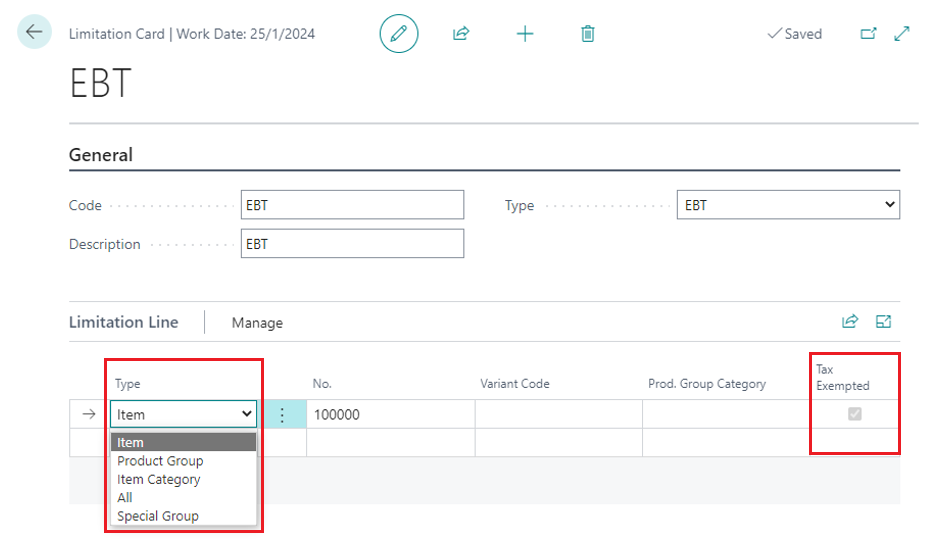Screen dimensions: 925x547
Task: Expand the Limitation Line section icon
Action: click(x=883, y=322)
